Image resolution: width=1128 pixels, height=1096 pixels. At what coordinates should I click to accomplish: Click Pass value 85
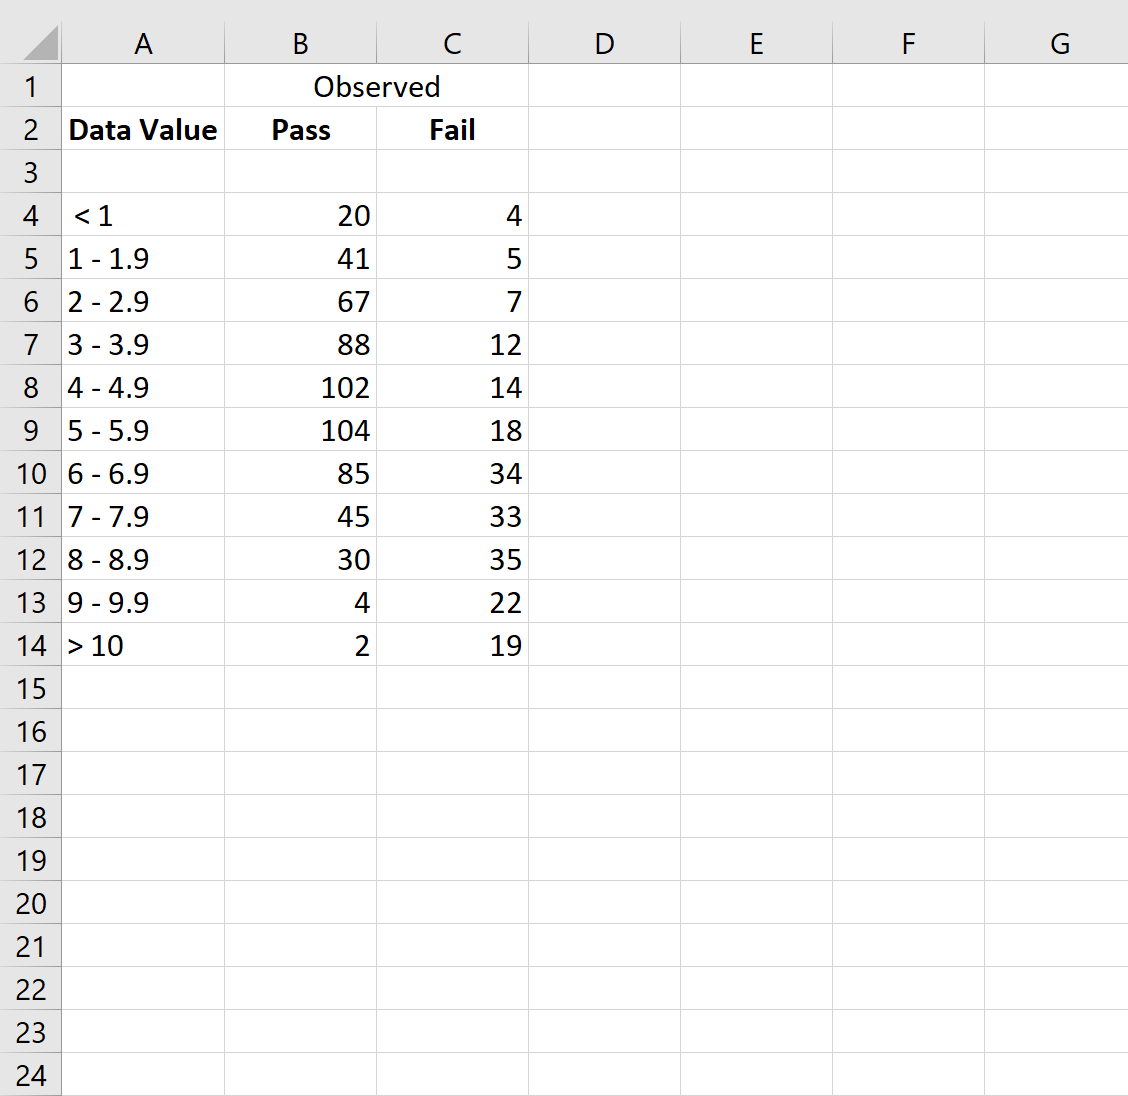click(x=301, y=473)
